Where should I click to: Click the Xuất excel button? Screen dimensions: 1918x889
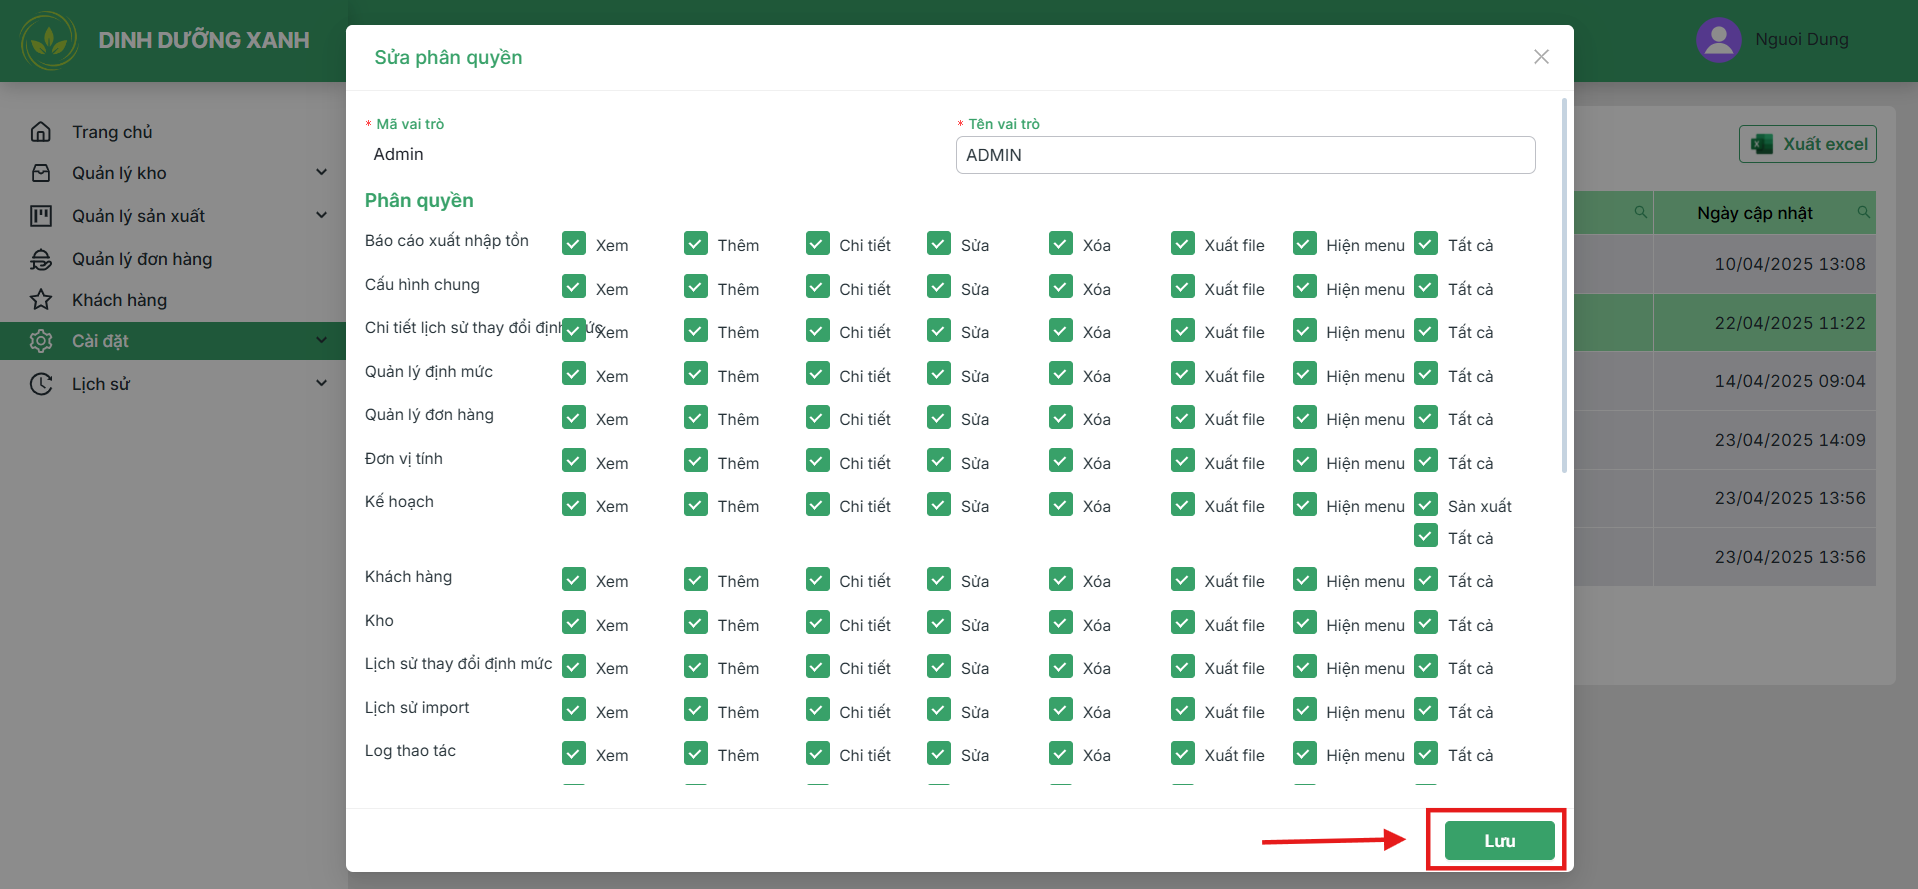pyautogui.click(x=1807, y=144)
